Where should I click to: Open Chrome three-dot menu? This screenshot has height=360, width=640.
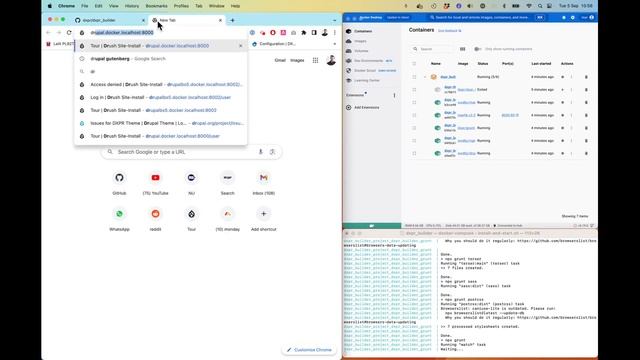(x=335, y=33)
